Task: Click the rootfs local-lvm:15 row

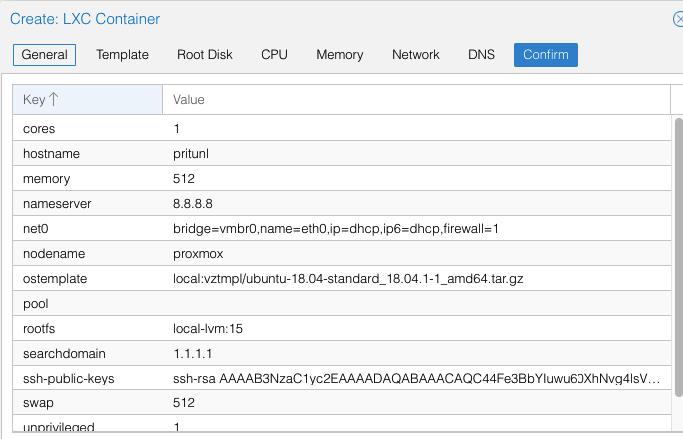Action: (x=342, y=329)
